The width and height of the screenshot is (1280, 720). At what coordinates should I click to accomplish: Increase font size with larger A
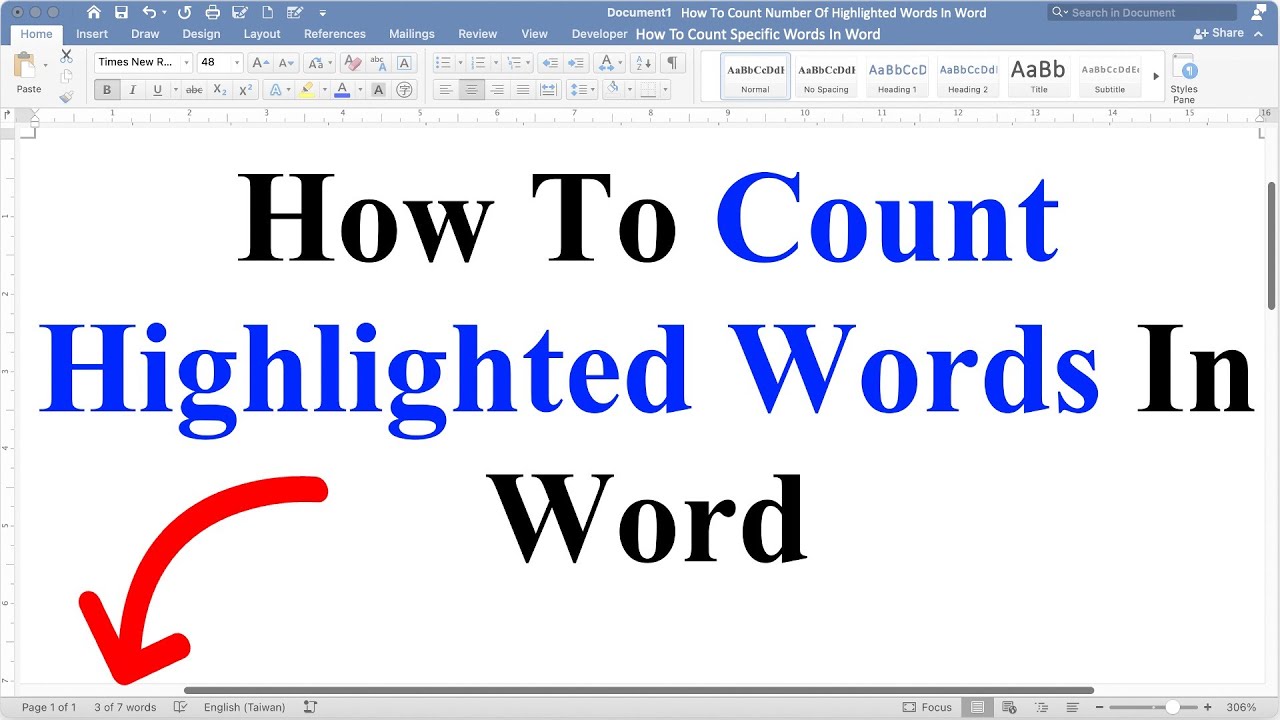(260, 62)
